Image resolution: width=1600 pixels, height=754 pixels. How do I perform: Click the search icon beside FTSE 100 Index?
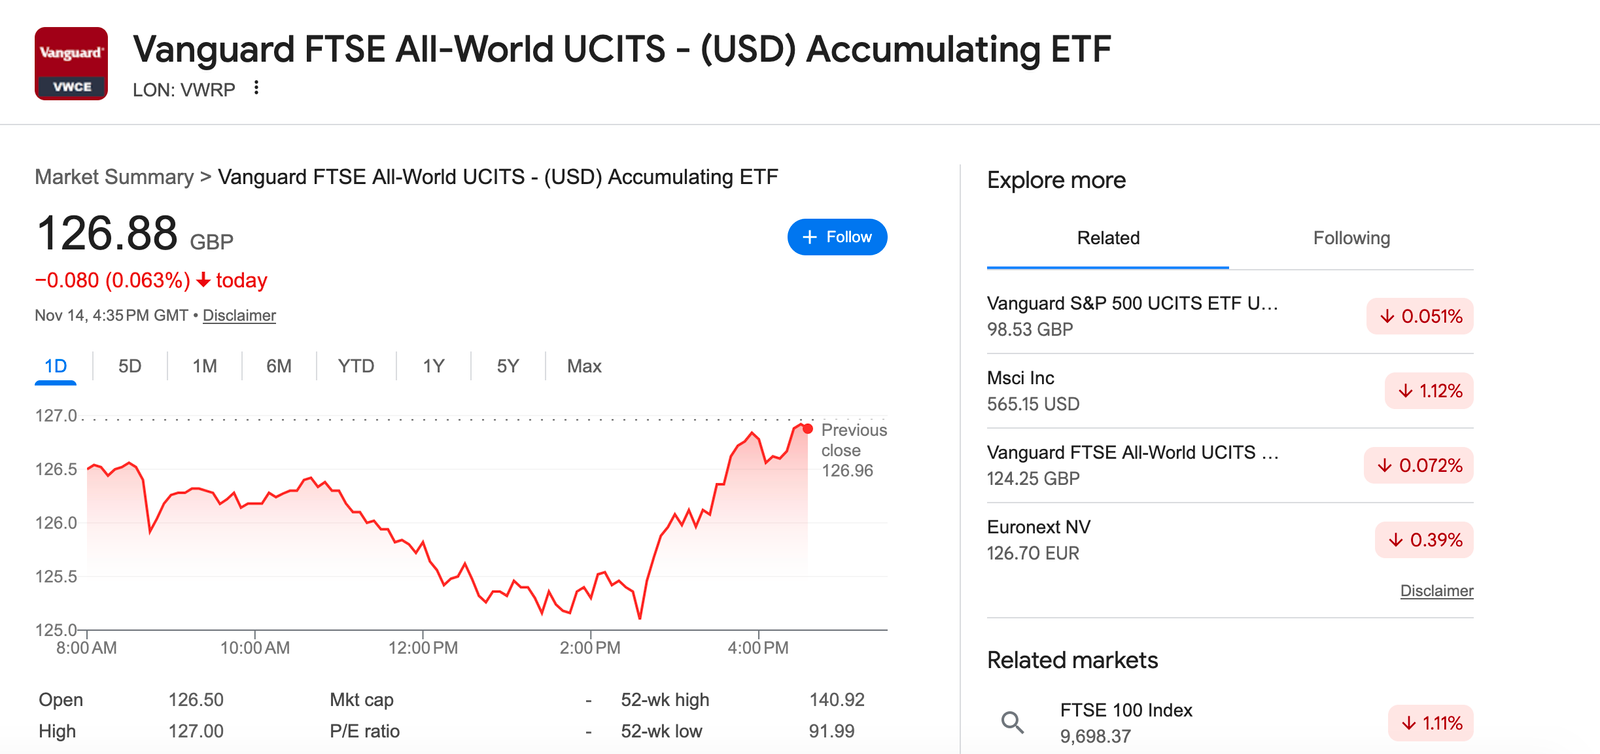click(1012, 721)
